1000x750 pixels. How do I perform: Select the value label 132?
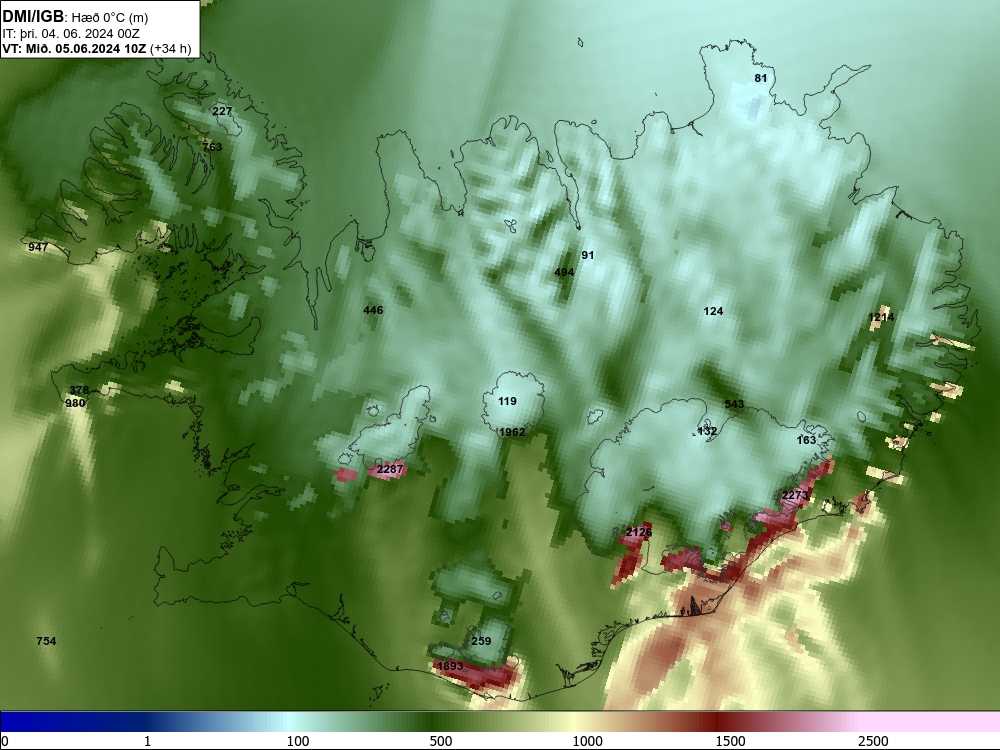(x=707, y=431)
